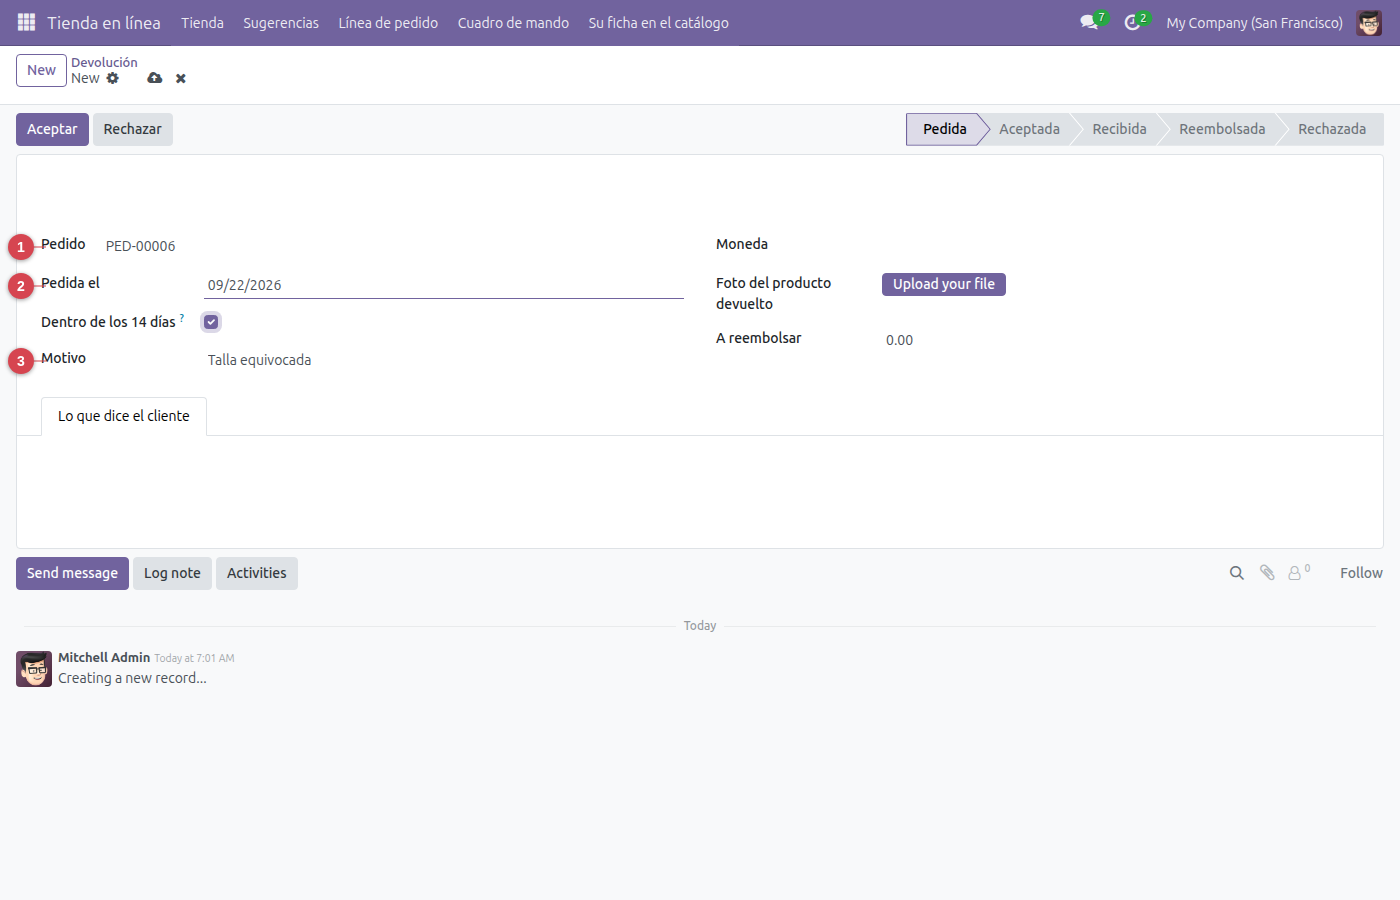Click the New record button

point(41,70)
